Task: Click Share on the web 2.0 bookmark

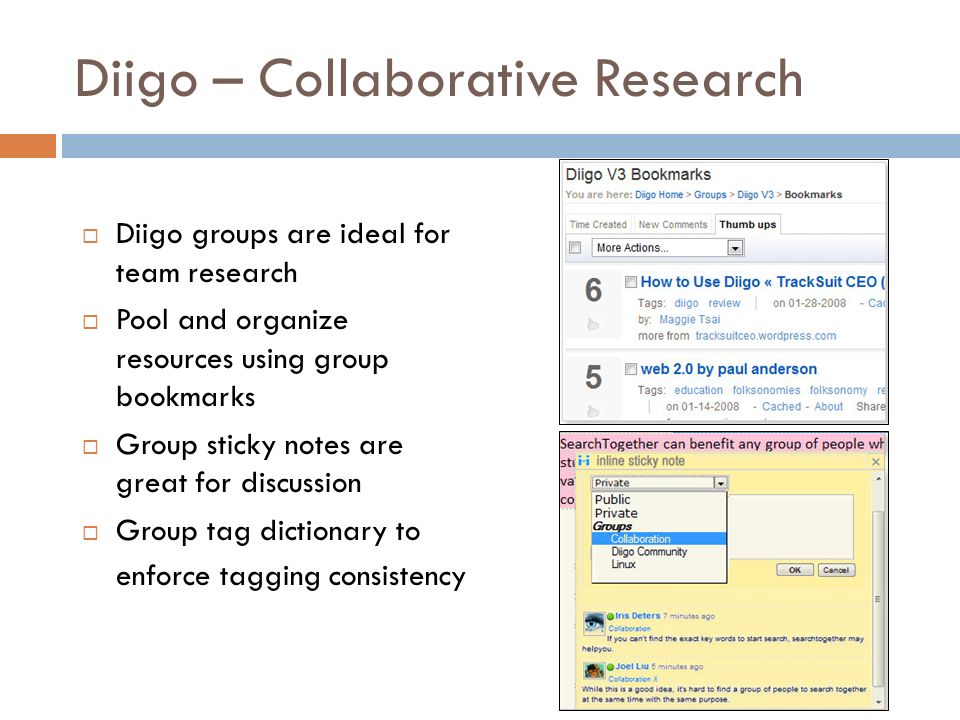Action: coord(871,407)
